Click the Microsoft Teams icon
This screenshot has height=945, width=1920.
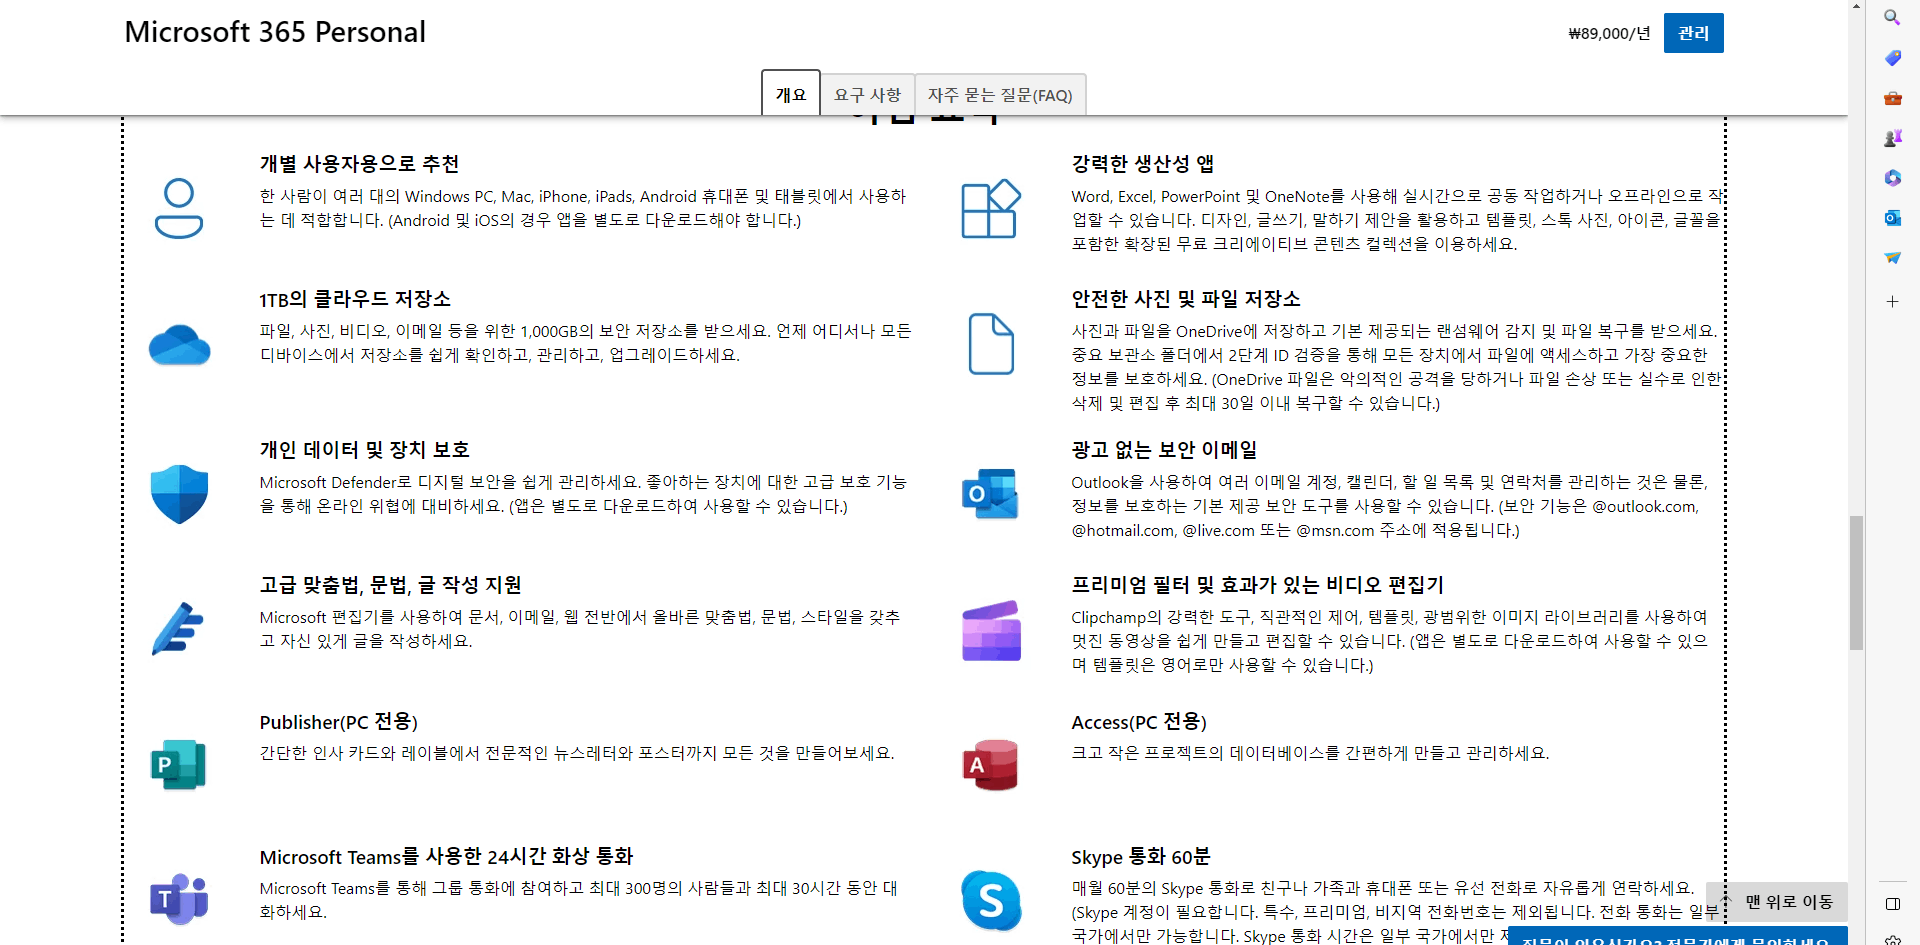click(x=180, y=899)
